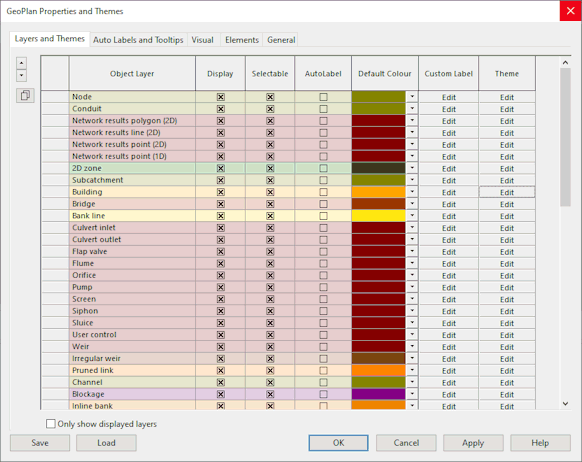This screenshot has width=582, height=462.
Task: Enable AutoLabel for Weir layer
Action: (x=323, y=347)
